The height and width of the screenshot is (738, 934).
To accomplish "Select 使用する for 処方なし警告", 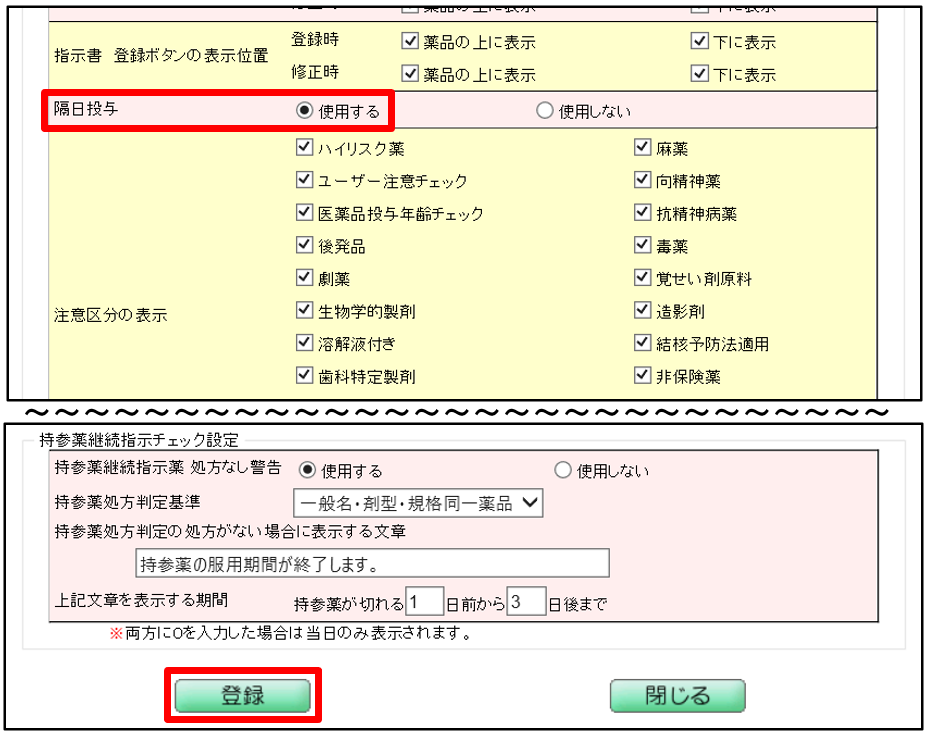I will click(308, 470).
